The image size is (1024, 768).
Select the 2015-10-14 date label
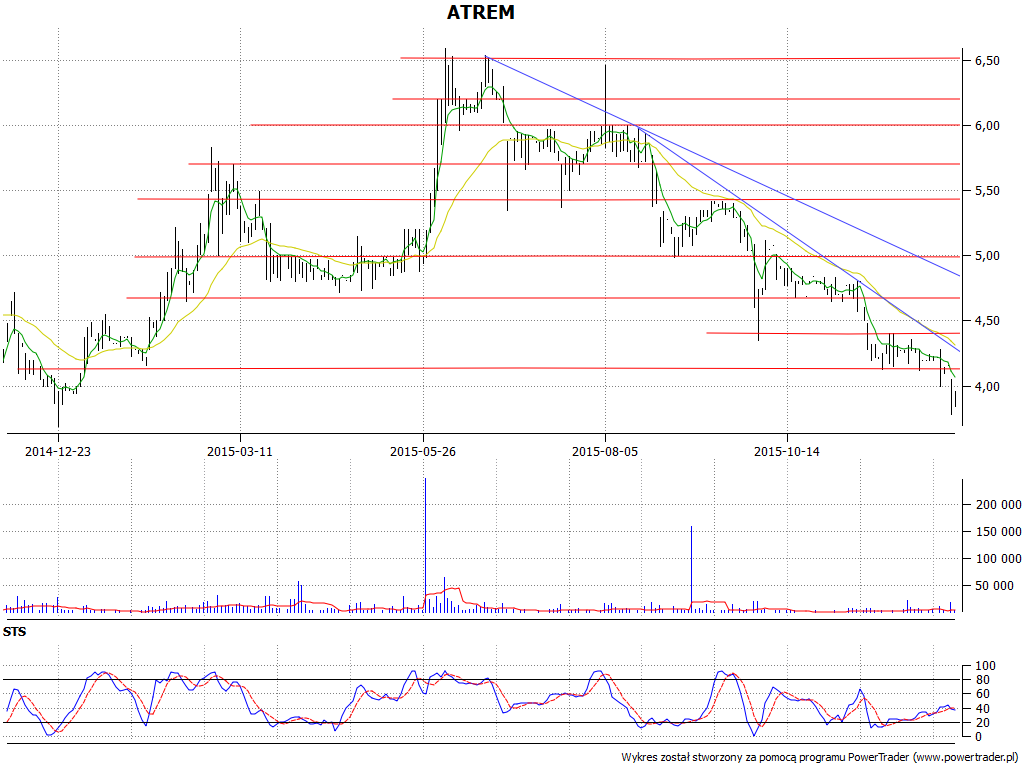tap(787, 451)
